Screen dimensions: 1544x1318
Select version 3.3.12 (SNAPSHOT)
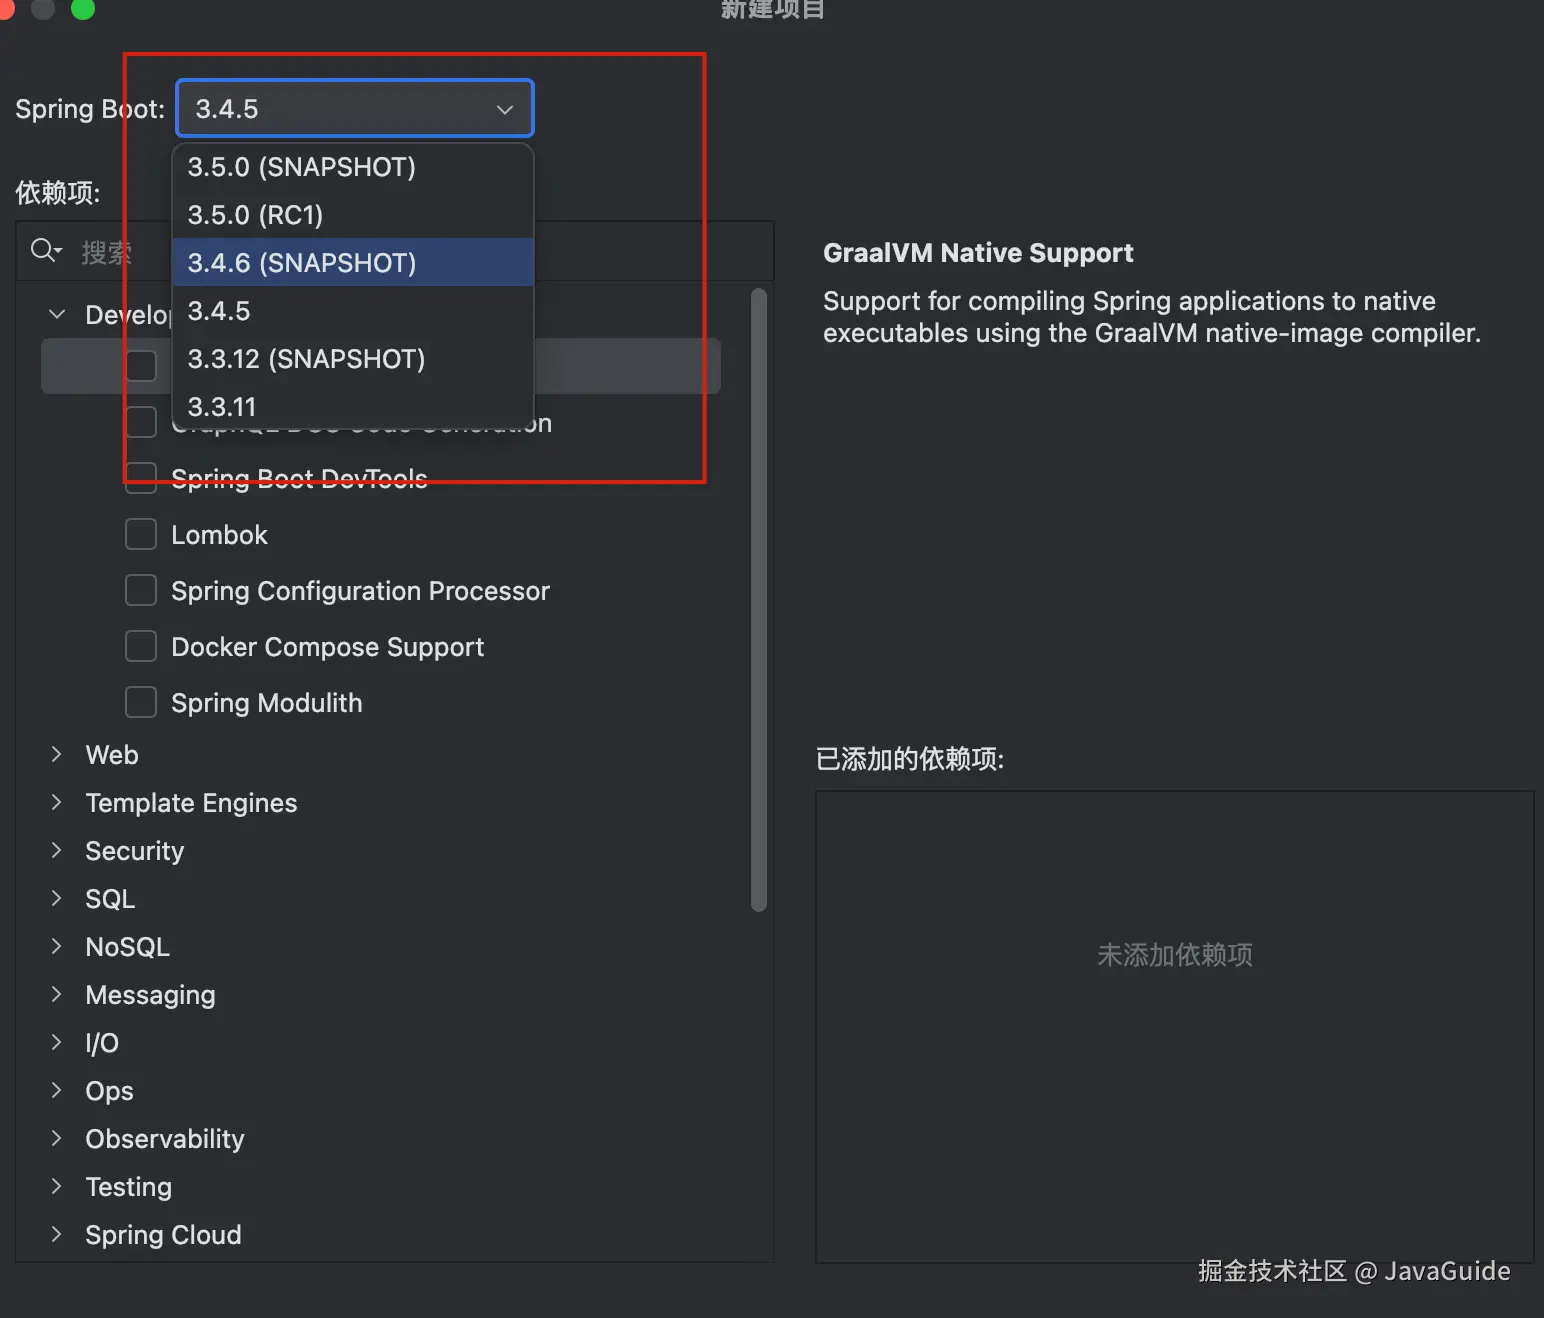tap(353, 359)
